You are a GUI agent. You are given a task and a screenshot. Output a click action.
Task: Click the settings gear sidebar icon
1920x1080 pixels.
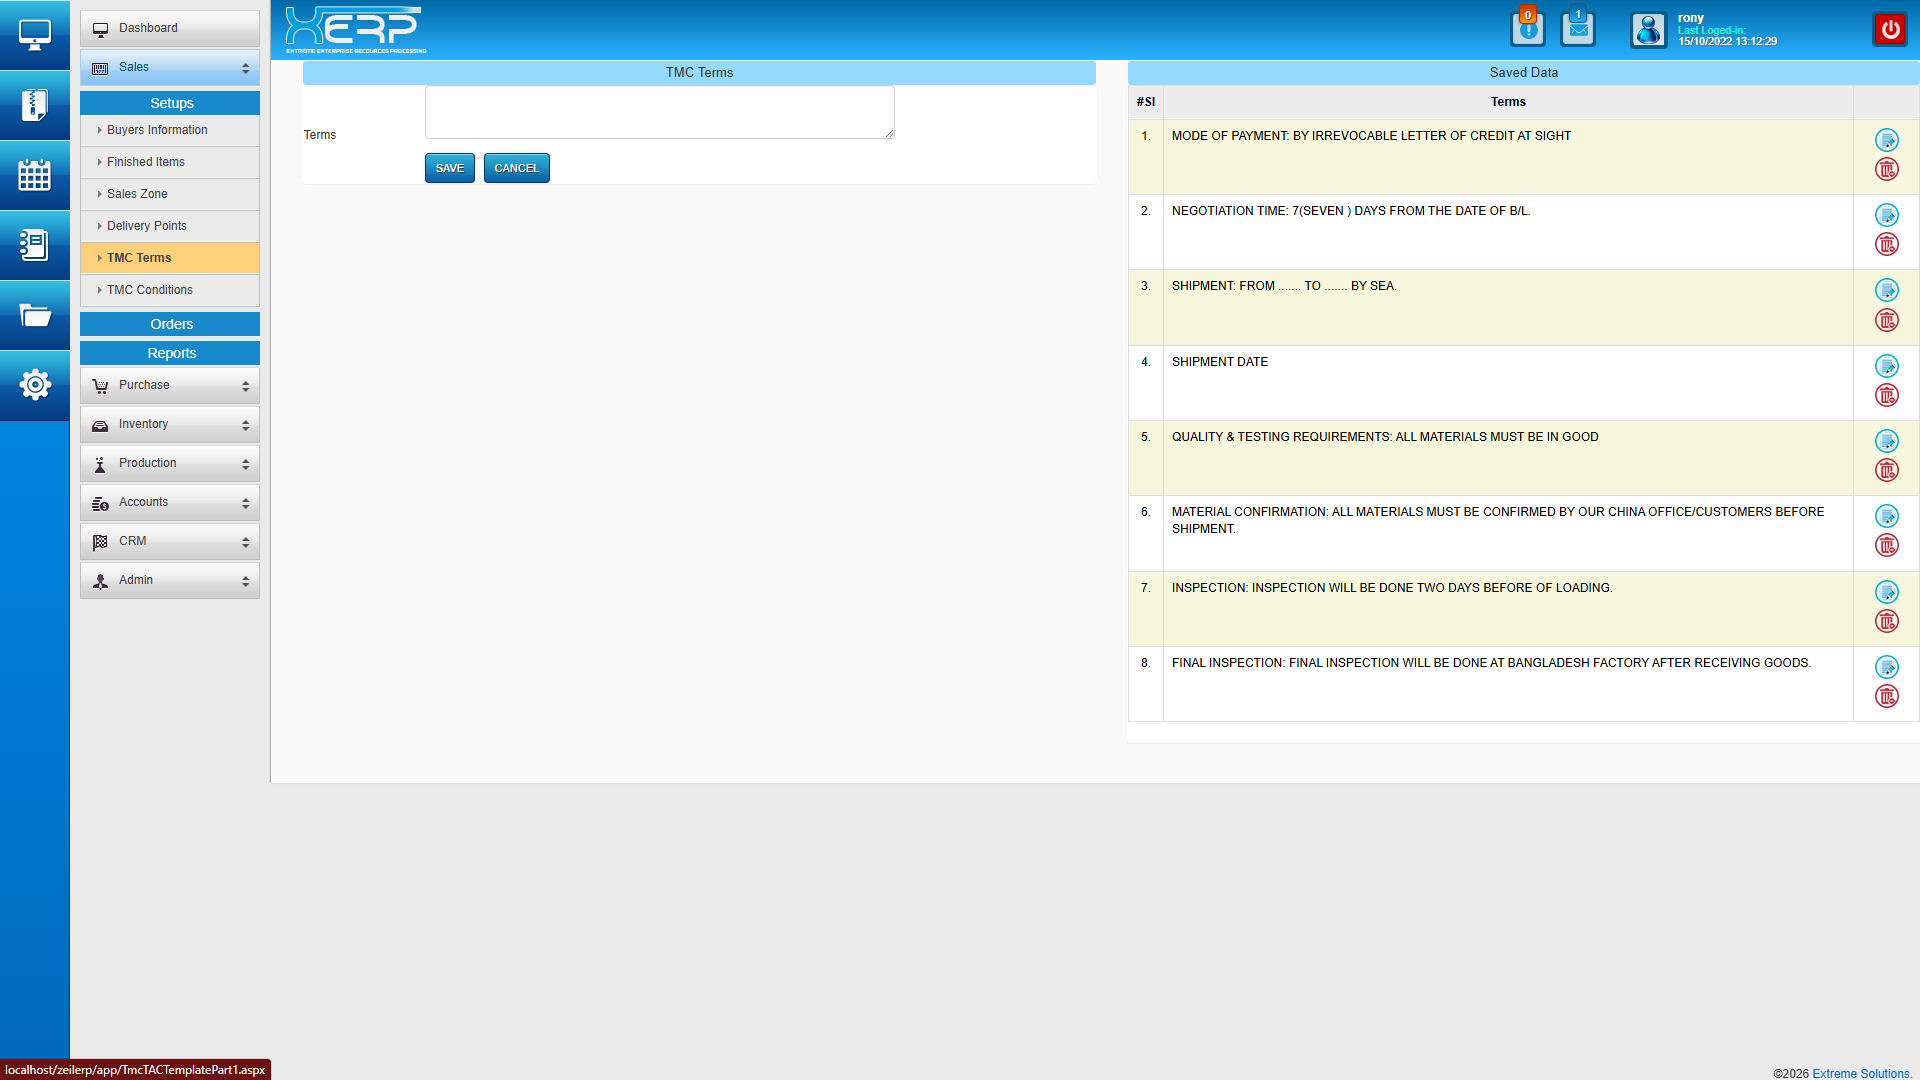click(34, 385)
